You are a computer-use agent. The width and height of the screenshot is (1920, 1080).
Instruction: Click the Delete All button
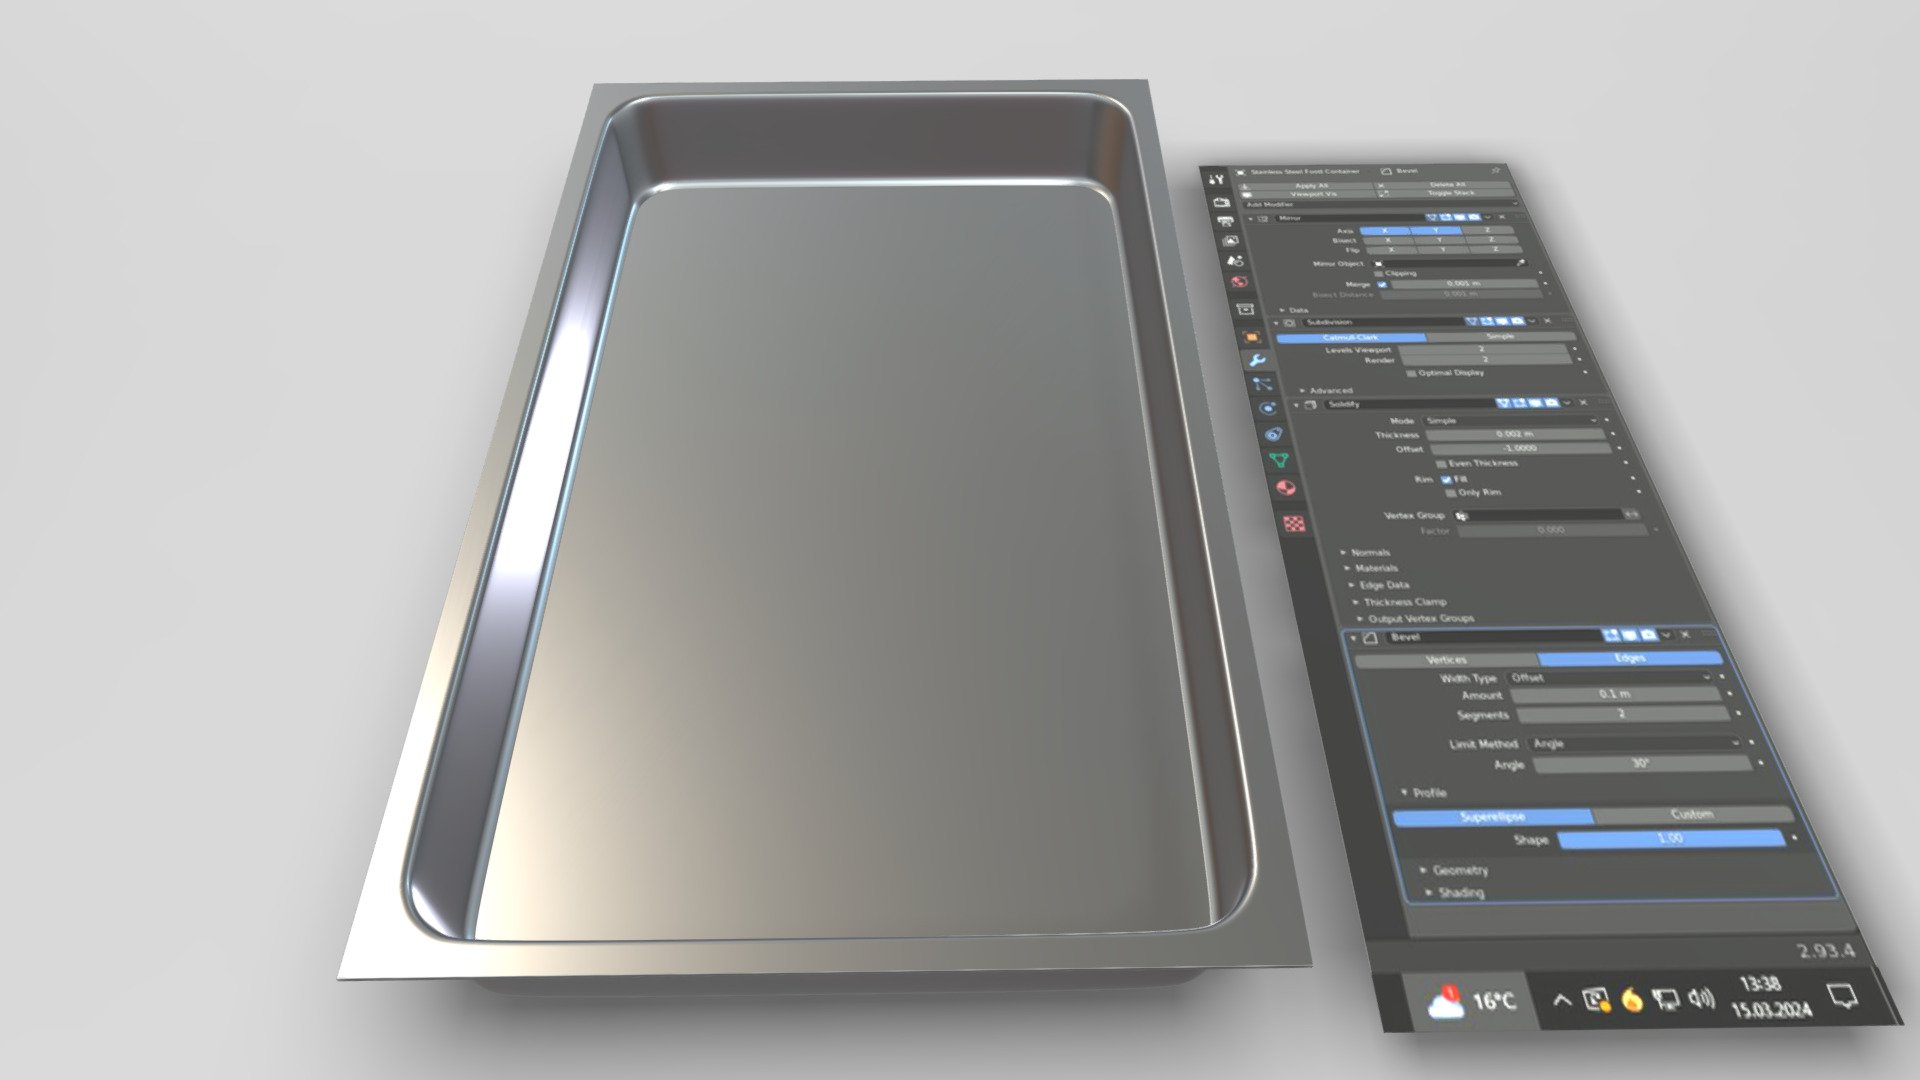[x=1447, y=184]
